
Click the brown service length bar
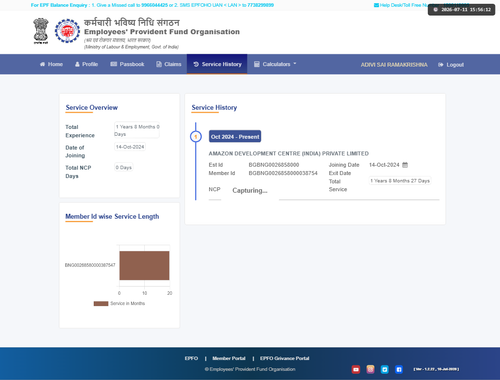144,265
